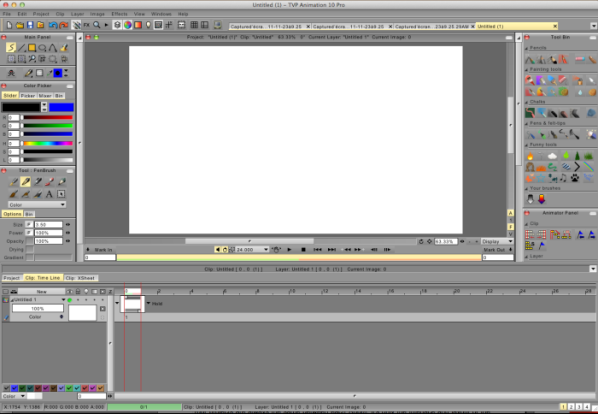Image resolution: width=598 pixels, height=414 pixels.
Task: Play the animation
Action: click(289, 249)
